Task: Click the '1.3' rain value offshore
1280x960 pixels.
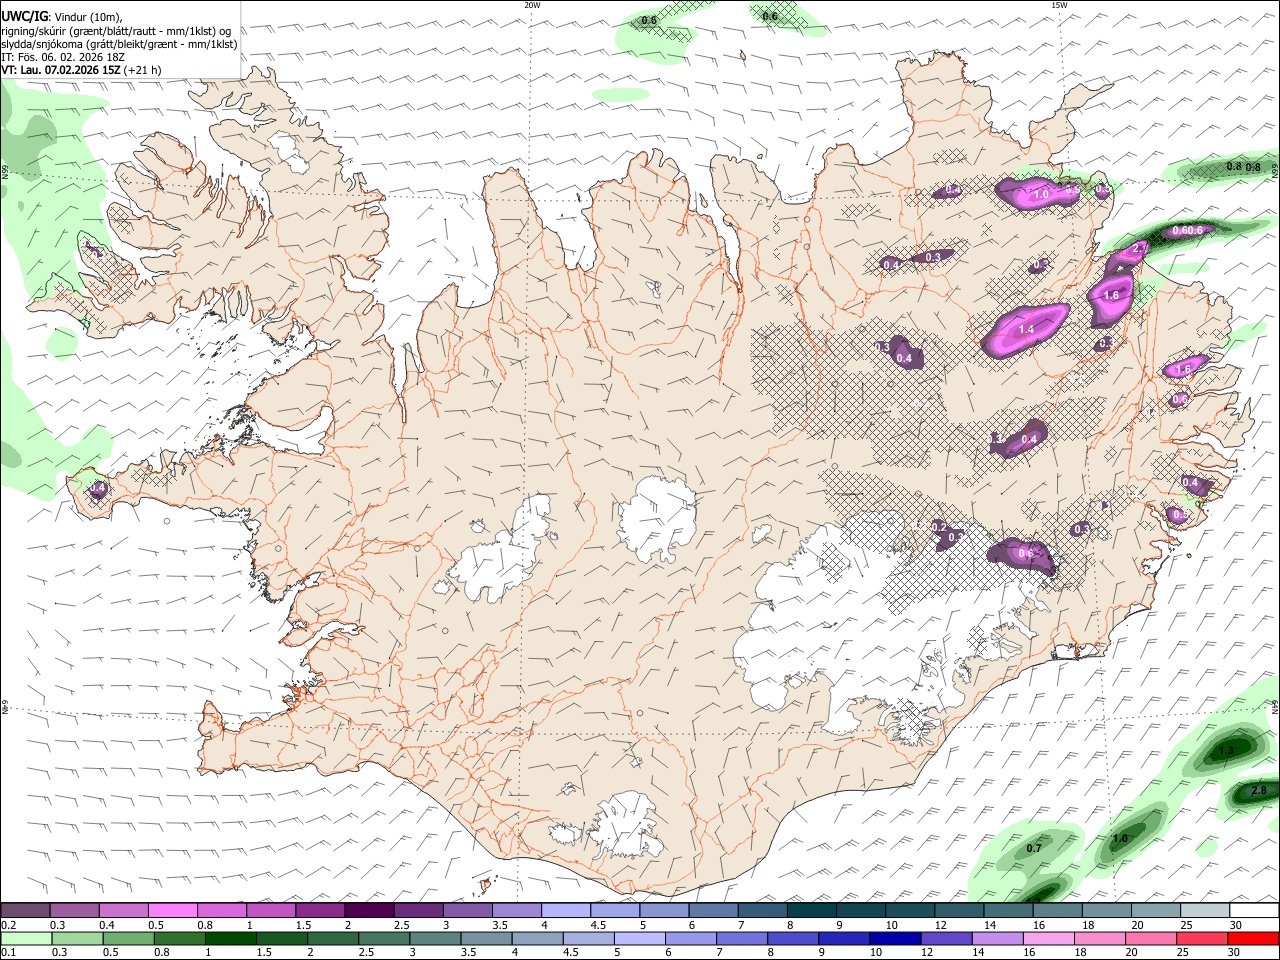Action: coord(1226,750)
